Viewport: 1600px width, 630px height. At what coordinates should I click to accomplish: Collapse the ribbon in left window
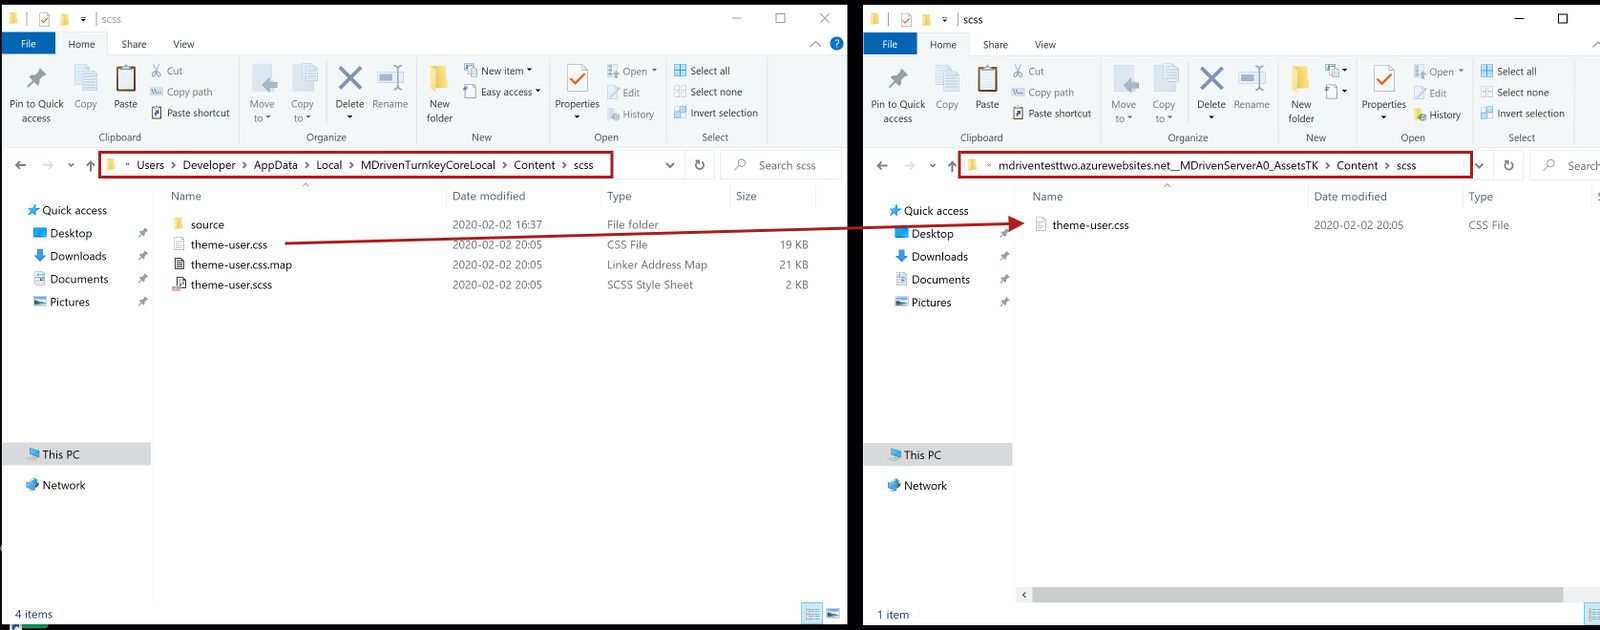click(x=816, y=44)
